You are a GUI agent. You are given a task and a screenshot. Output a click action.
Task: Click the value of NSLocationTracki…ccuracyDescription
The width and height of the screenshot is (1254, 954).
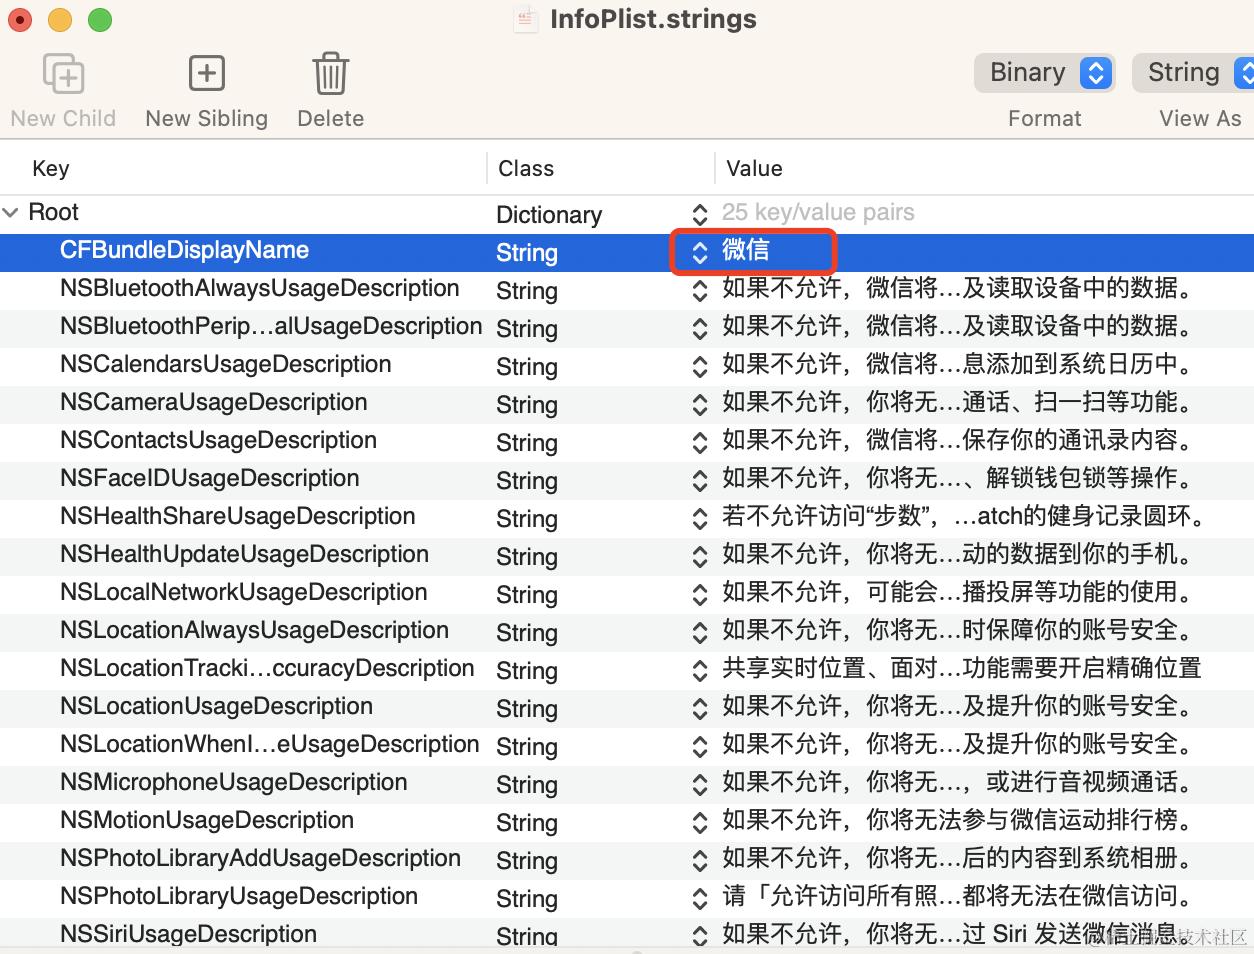(x=962, y=668)
